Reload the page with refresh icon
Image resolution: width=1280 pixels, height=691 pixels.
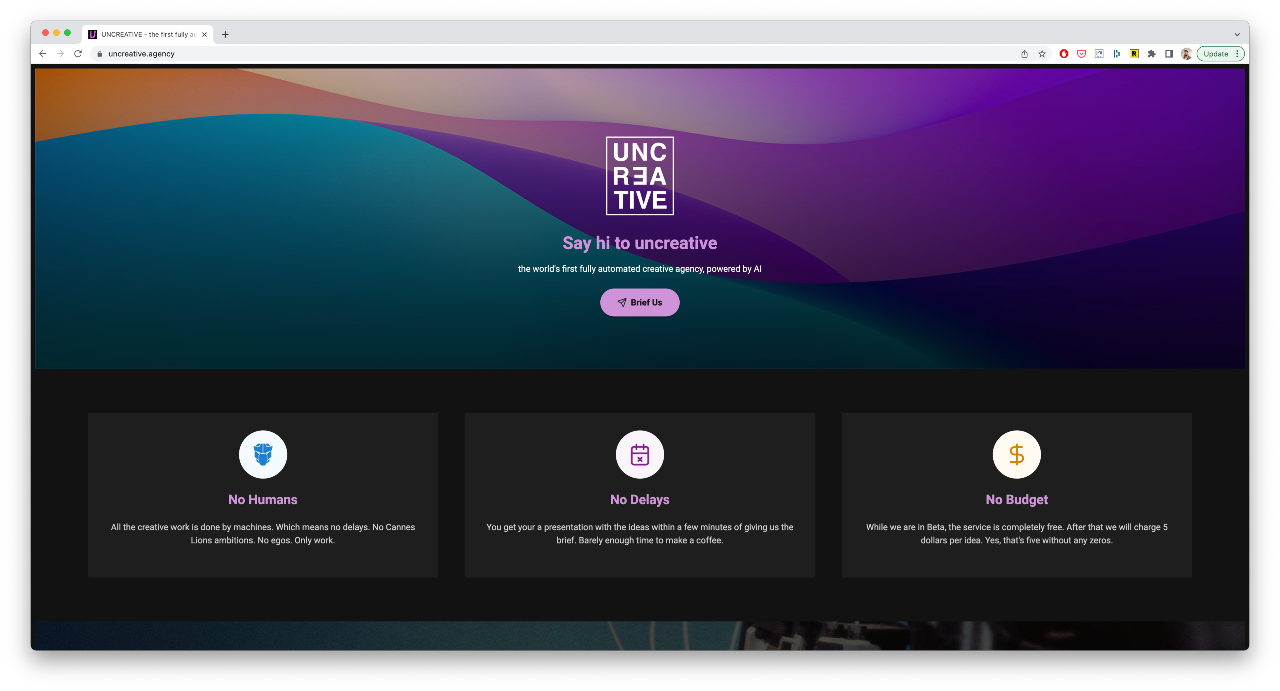(x=78, y=53)
